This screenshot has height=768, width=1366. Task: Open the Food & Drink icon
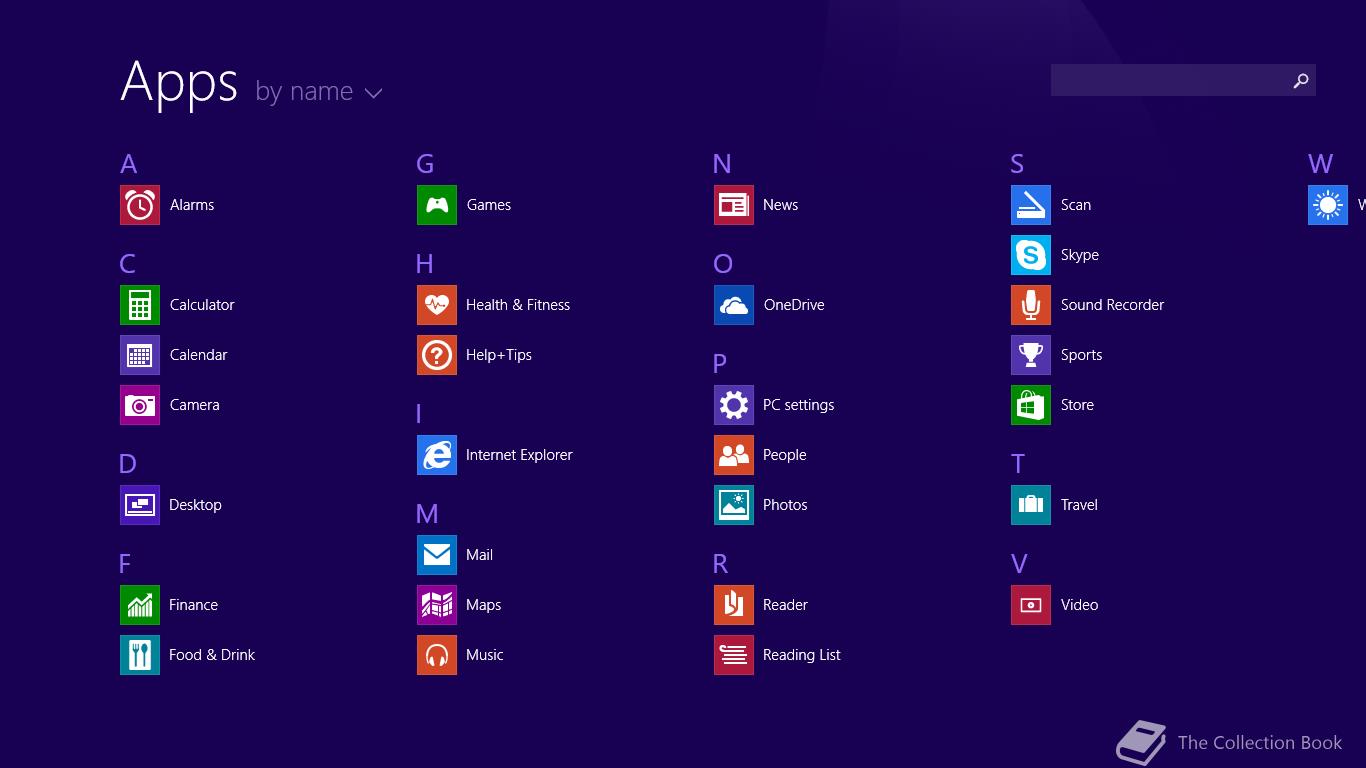click(140, 655)
